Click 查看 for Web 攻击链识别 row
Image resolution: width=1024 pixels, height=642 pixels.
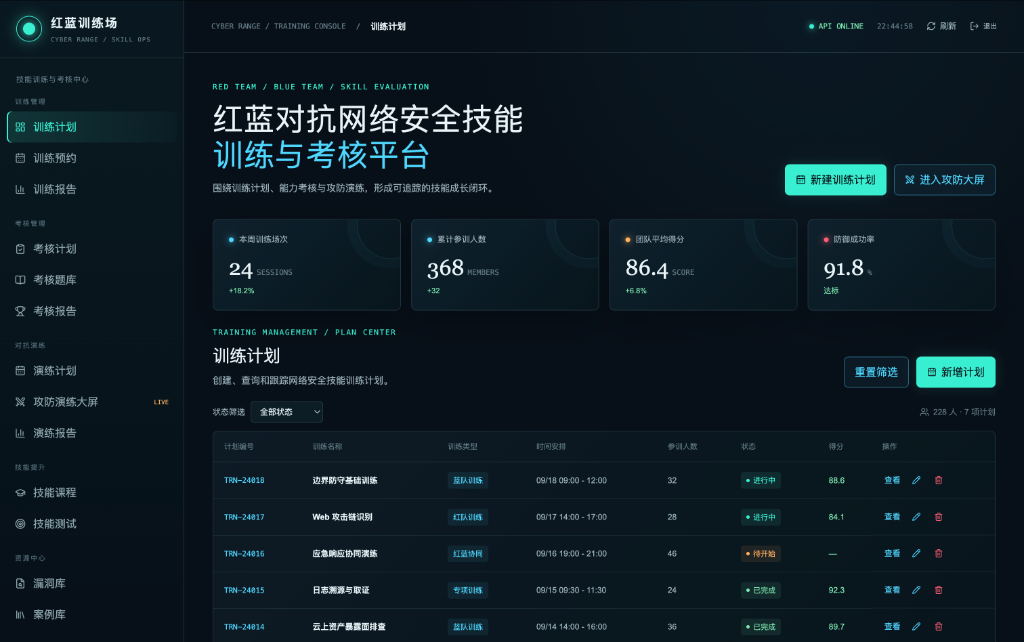tap(892, 517)
